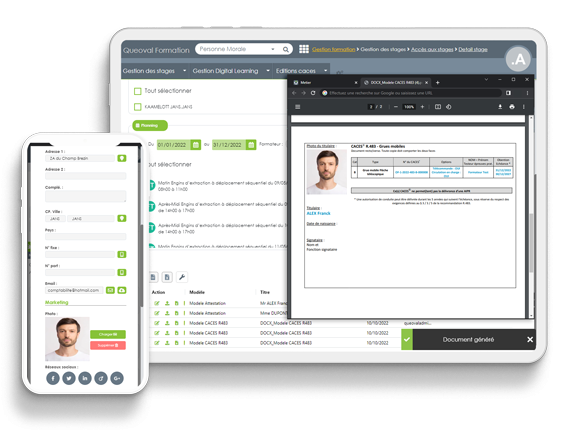The height and width of the screenshot is (436, 561).
Task: Click the green Planning button
Action: point(150,125)
